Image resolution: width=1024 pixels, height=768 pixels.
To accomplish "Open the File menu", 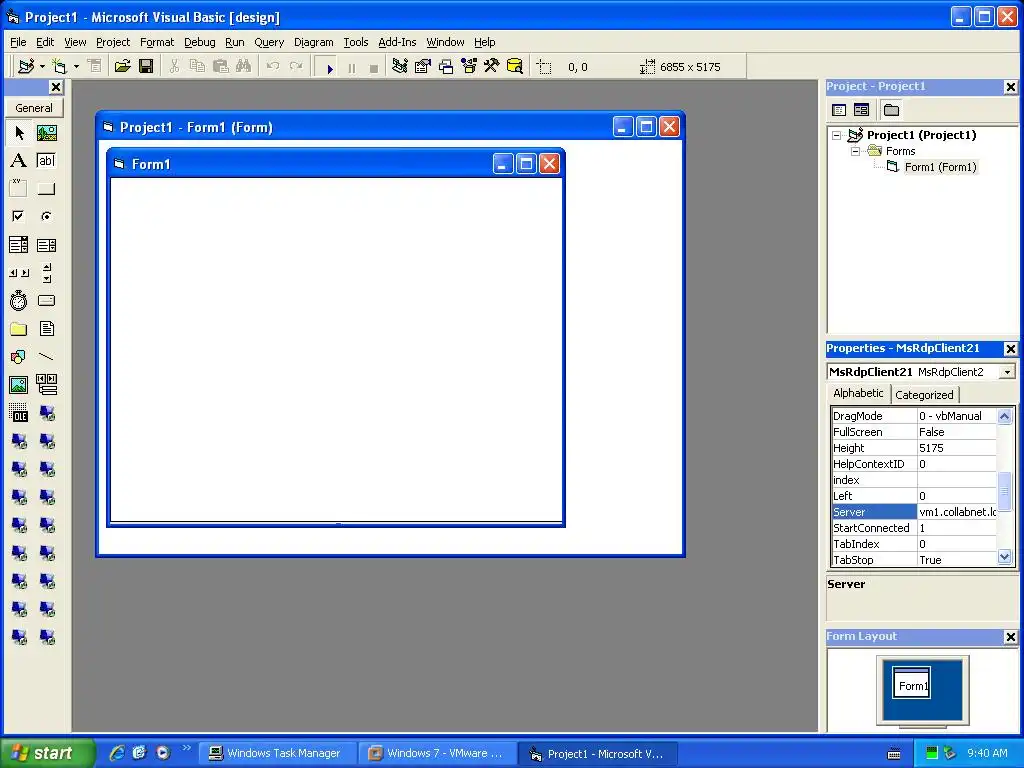I will (x=18, y=42).
